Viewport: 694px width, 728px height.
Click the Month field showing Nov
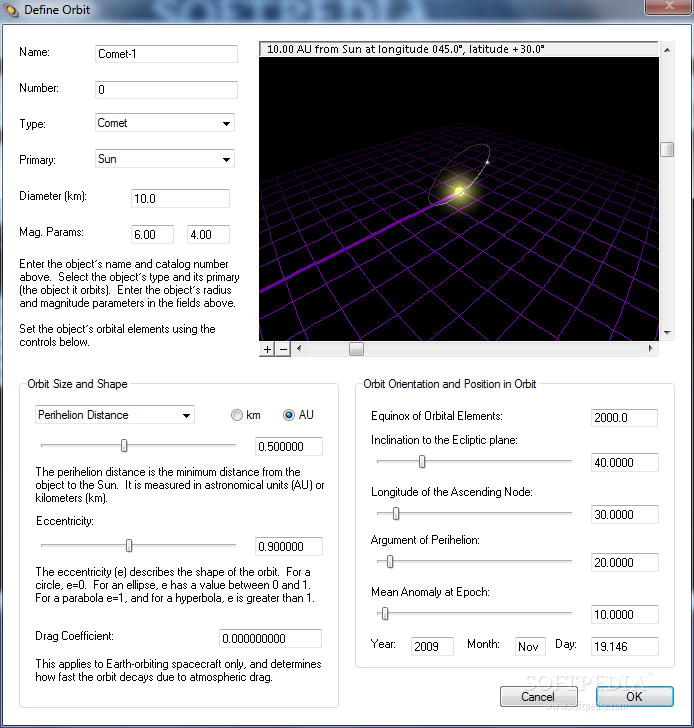530,646
